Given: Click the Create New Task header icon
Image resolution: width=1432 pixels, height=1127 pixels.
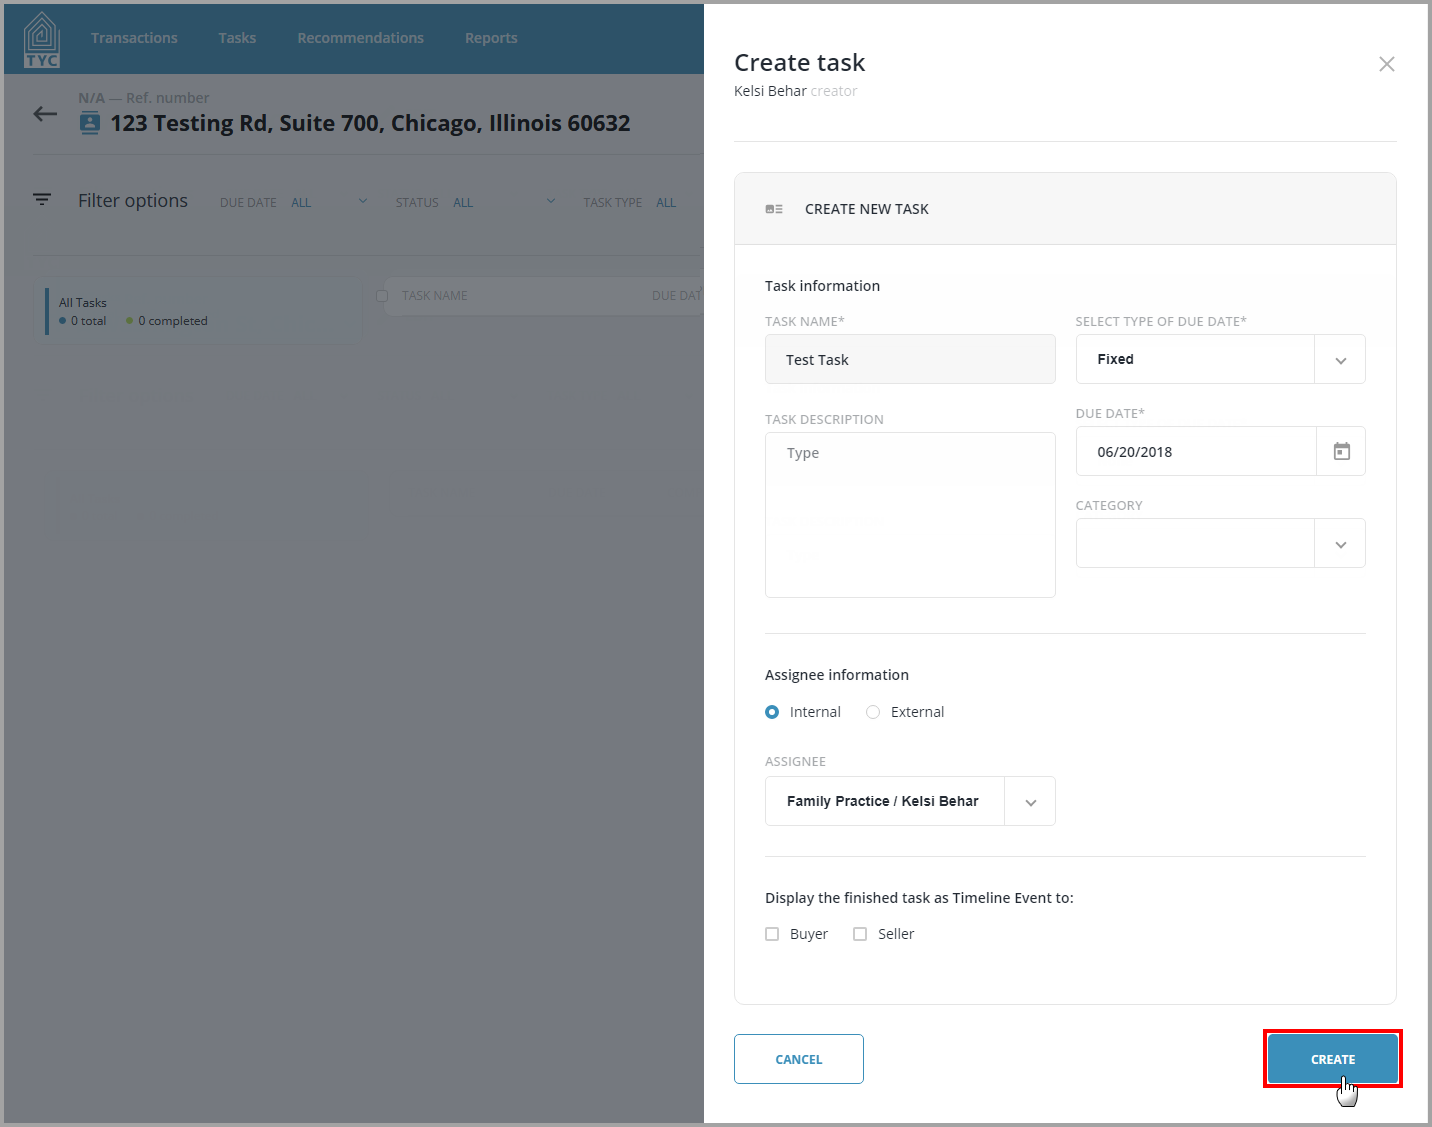Looking at the screenshot, I should 774,209.
